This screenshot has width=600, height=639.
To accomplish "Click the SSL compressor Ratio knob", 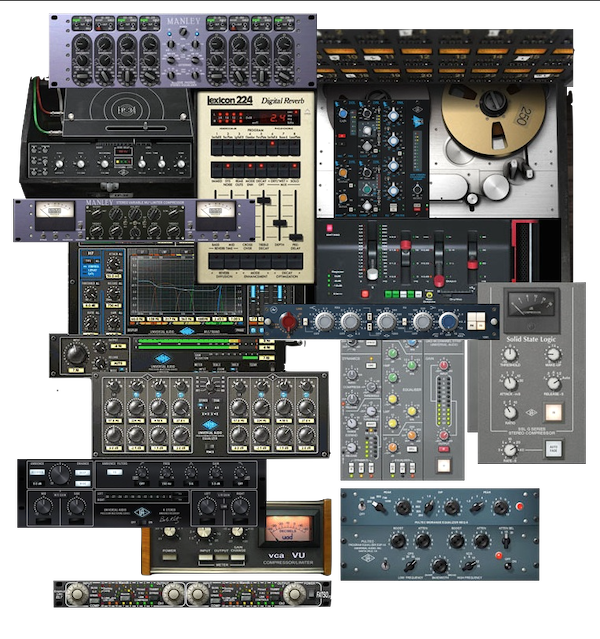I will 510,412.
